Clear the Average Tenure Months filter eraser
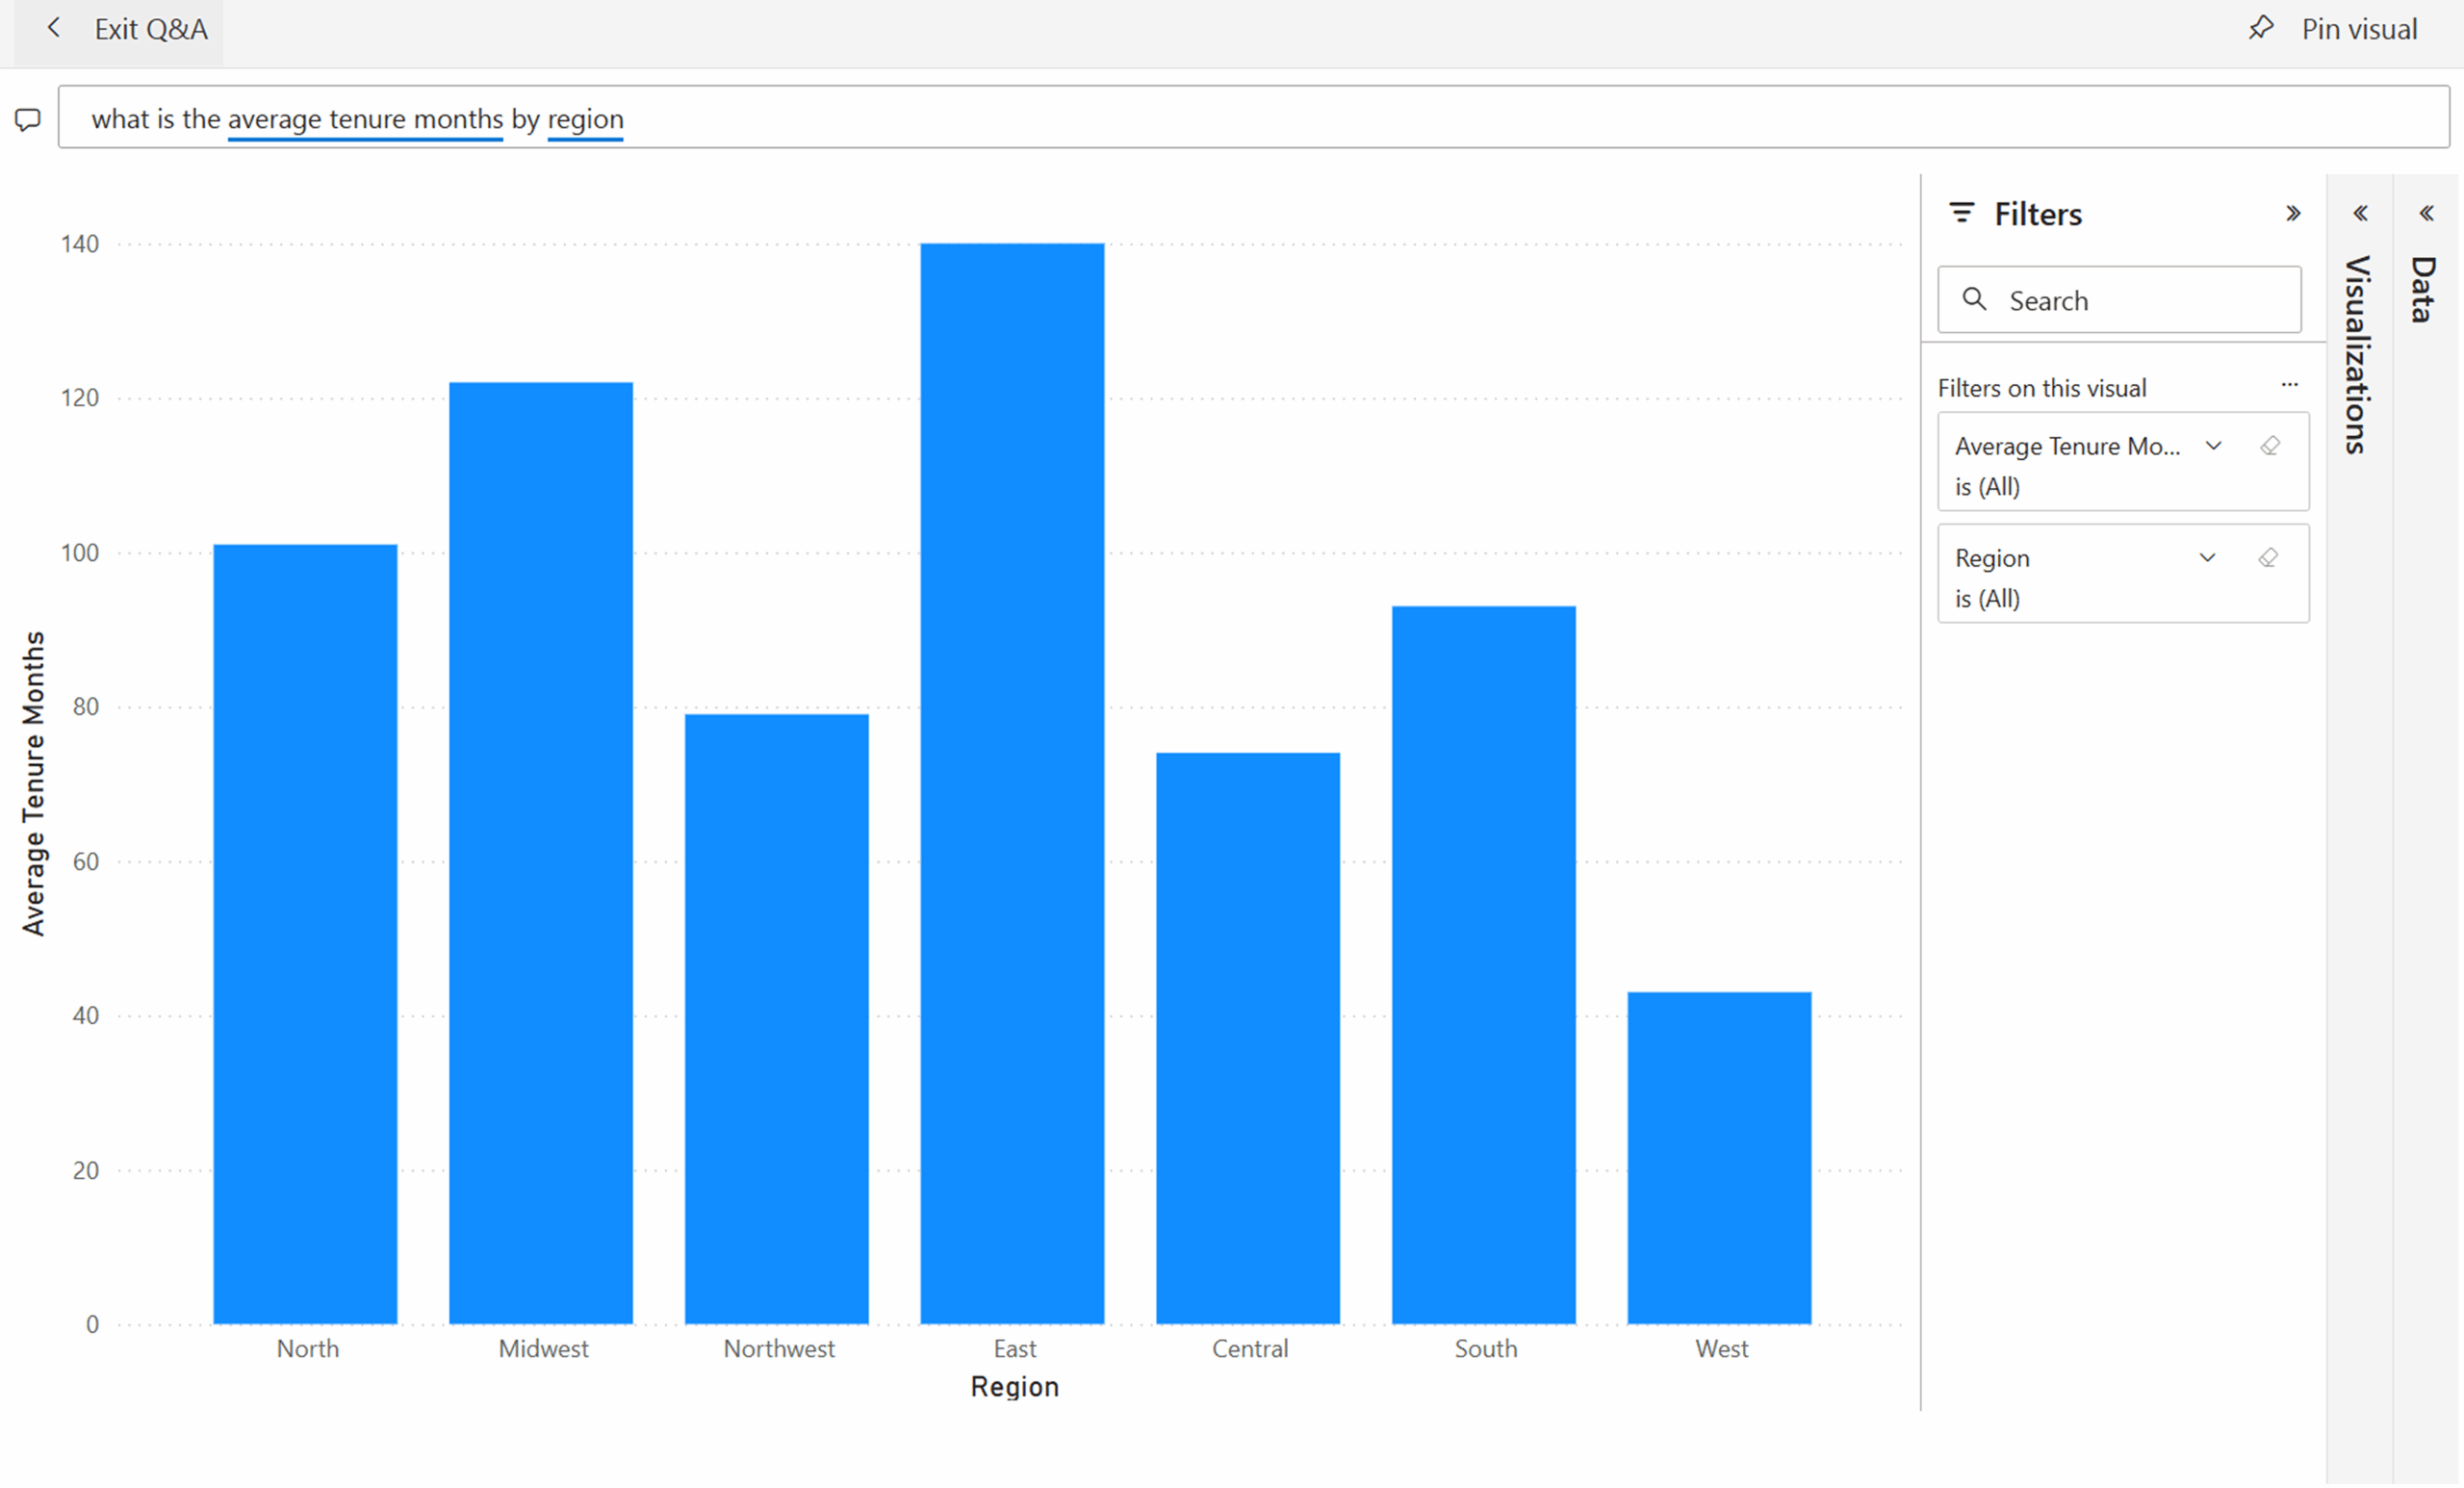The width and height of the screenshot is (2464, 1488). click(2270, 446)
